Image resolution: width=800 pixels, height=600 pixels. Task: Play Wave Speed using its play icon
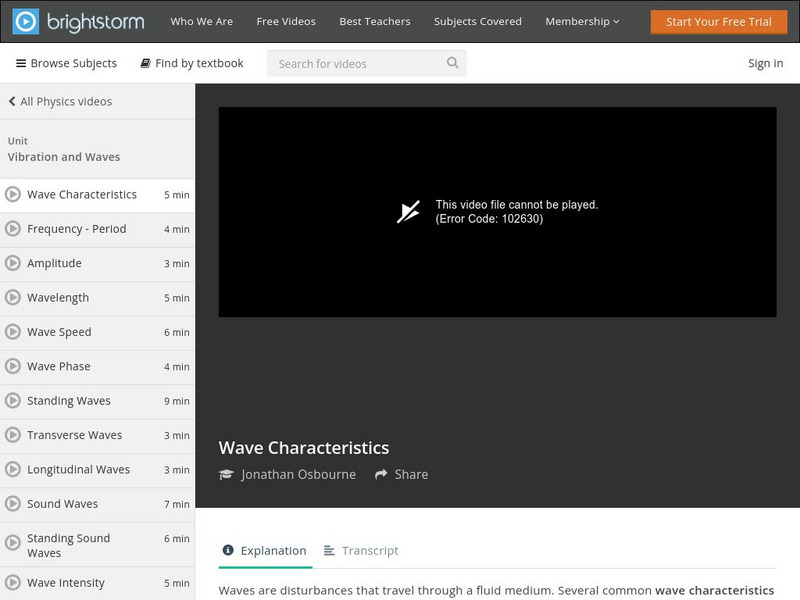point(12,332)
